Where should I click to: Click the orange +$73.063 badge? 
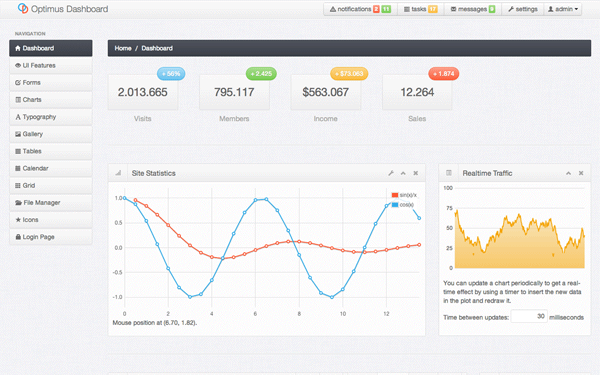(349, 73)
